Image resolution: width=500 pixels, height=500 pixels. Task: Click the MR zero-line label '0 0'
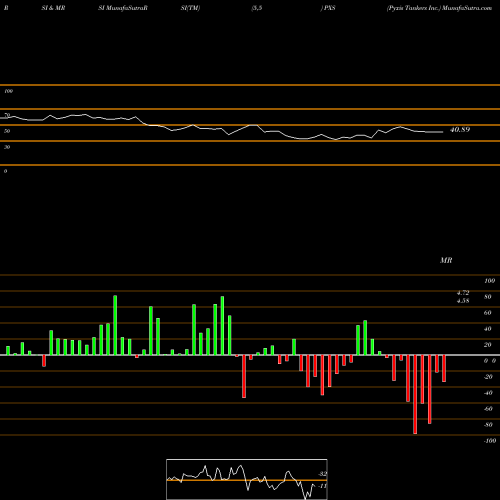click(x=490, y=361)
